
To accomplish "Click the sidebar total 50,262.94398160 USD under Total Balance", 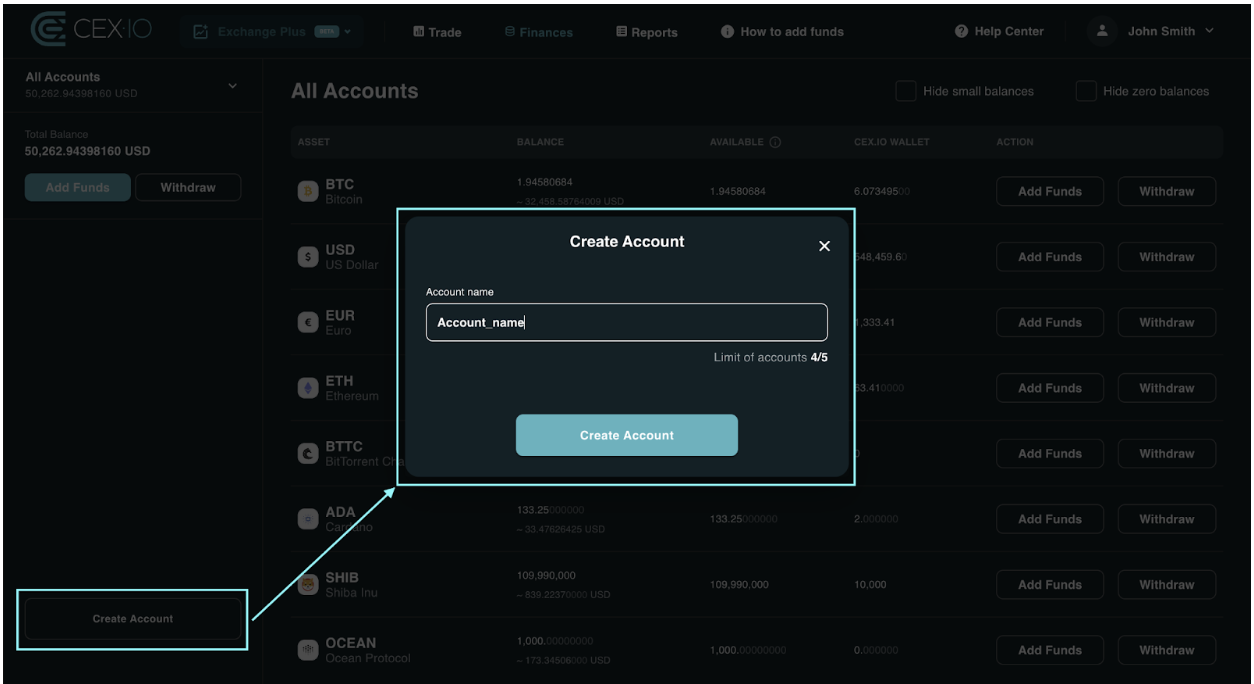I will pyautogui.click(x=87, y=152).
